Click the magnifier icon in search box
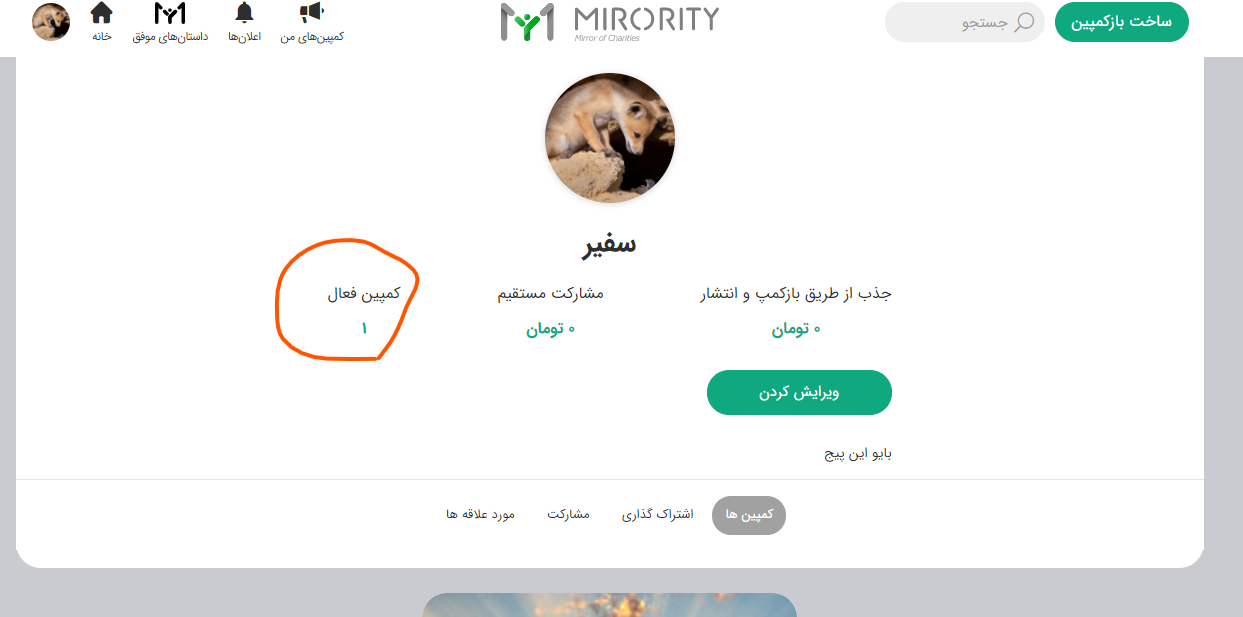This screenshot has width=1243, height=617. 1024,22
